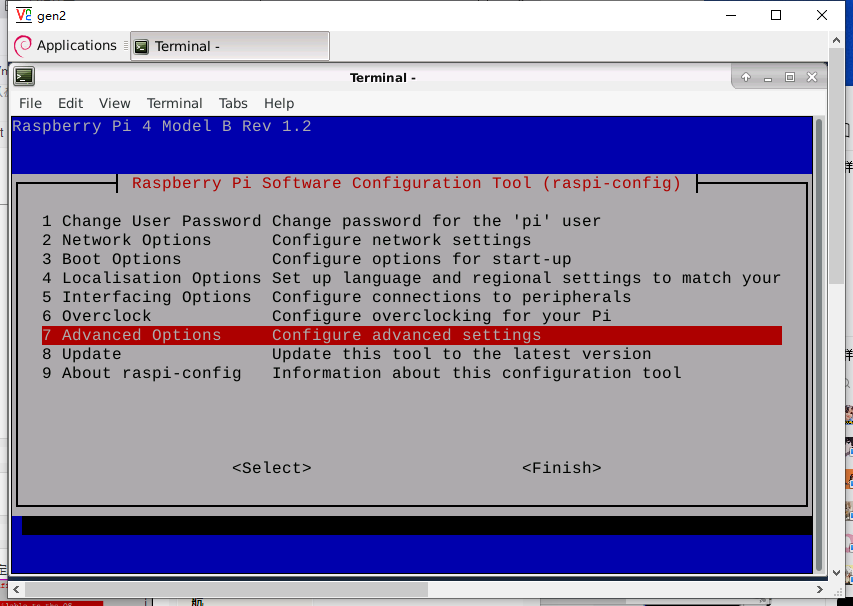Click the VNC scroll down arrow

pos(837,573)
